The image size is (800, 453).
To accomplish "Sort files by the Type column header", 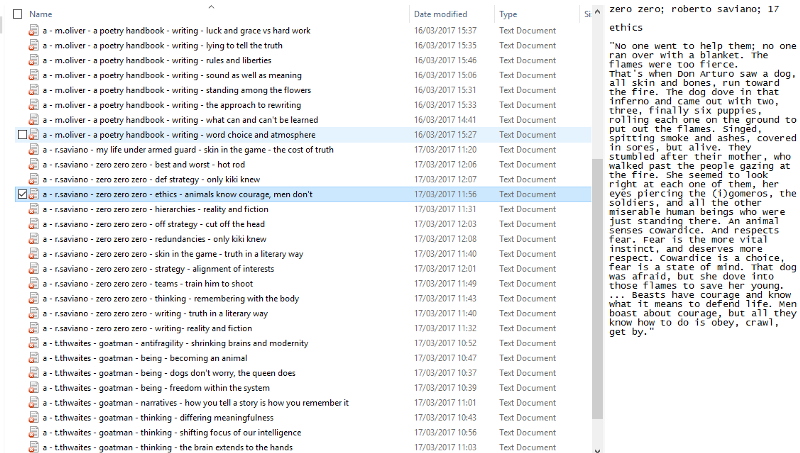I will [509, 14].
